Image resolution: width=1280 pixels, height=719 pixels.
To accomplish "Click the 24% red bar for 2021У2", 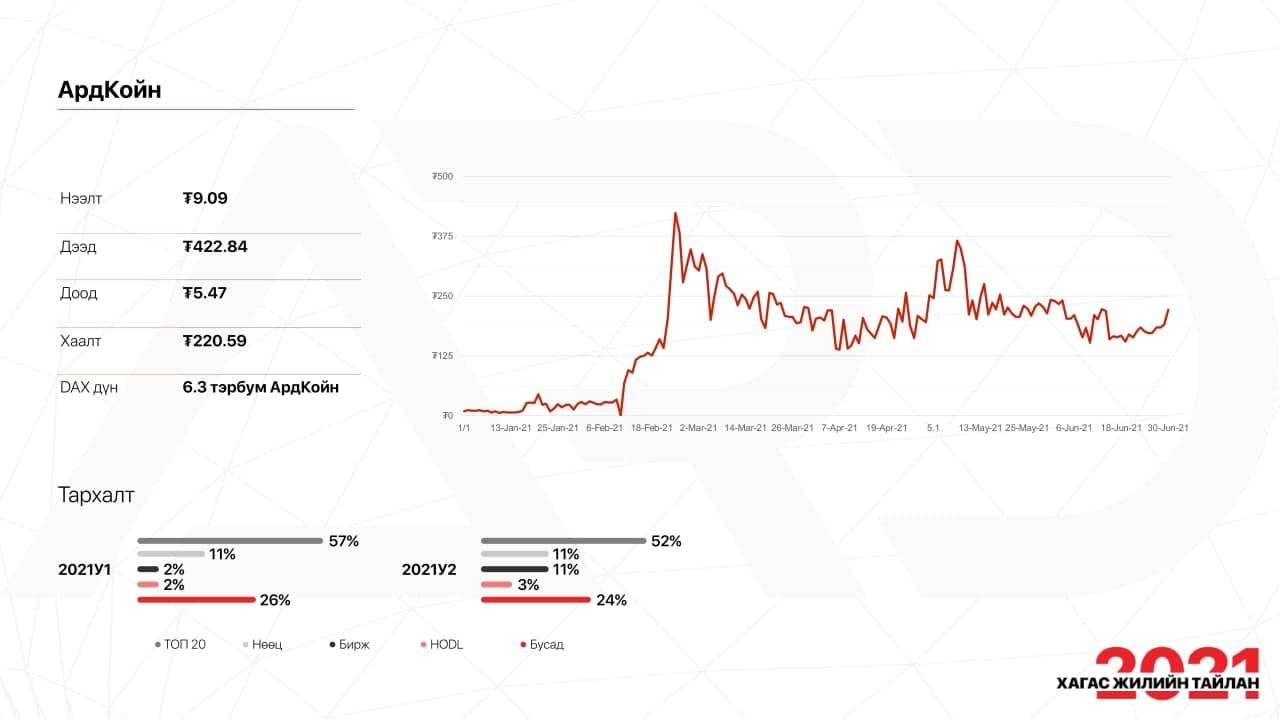I will pos(535,600).
